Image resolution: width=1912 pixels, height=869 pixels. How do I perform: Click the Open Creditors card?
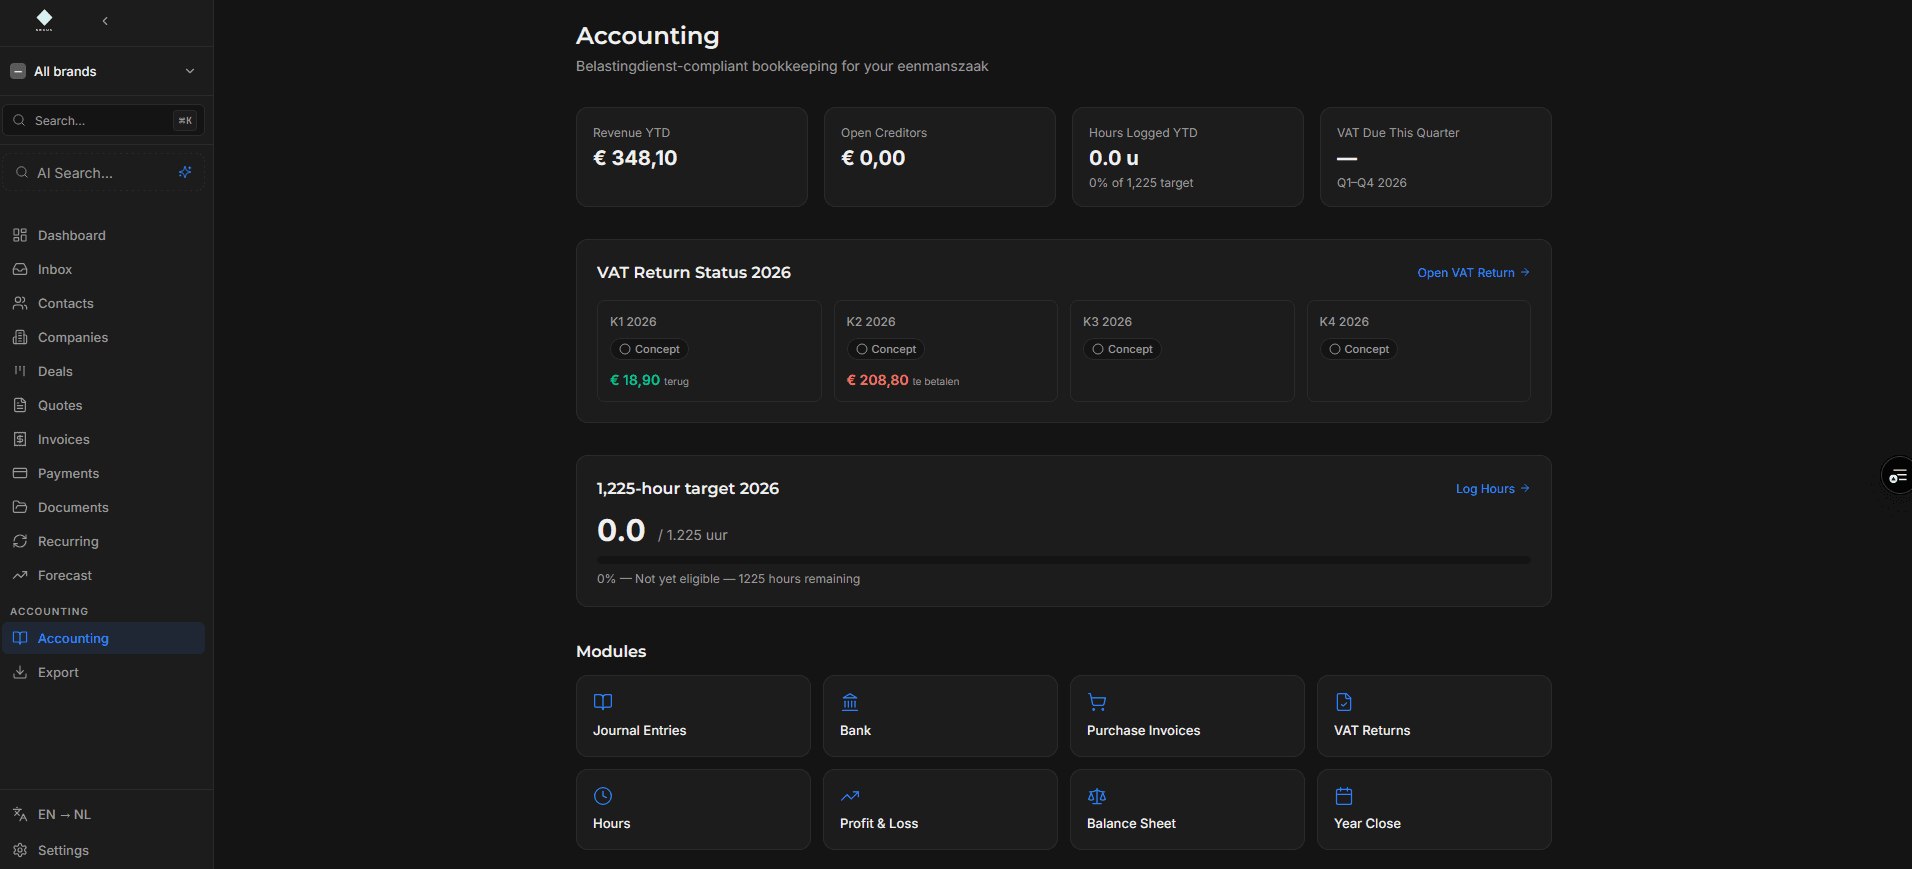pyautogui.click(x=940, y=157)
